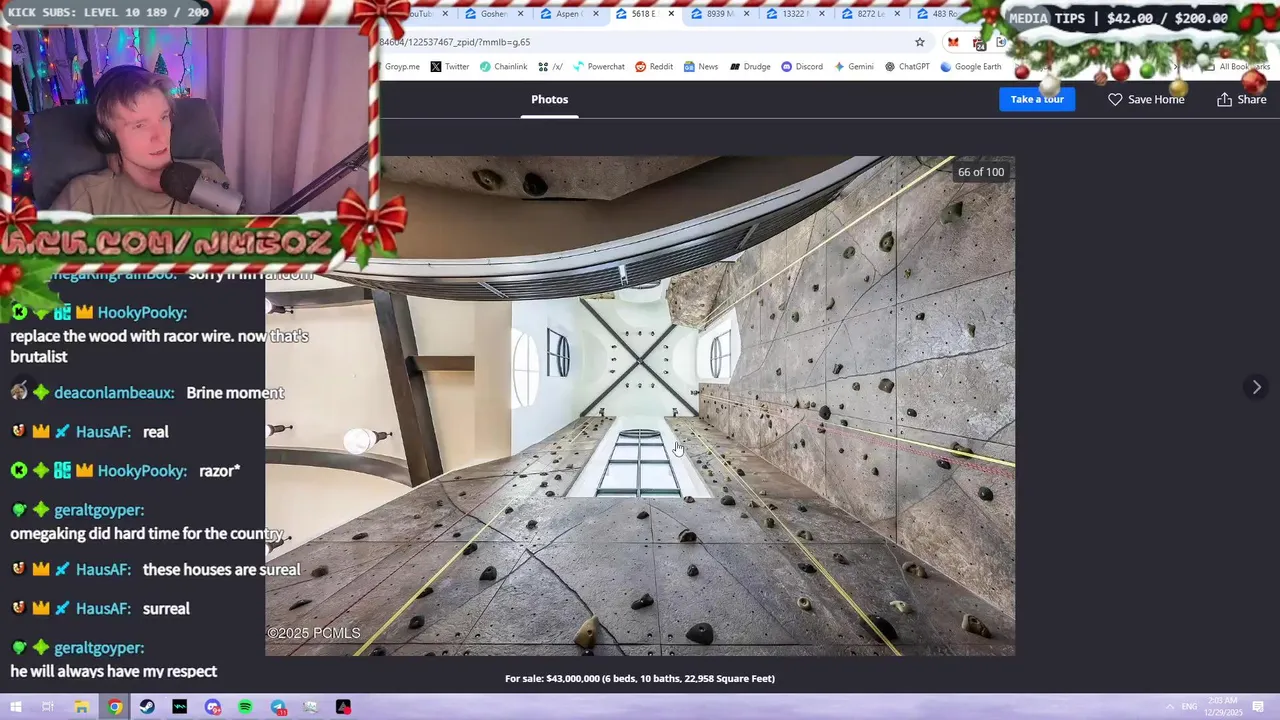Open the Discord bookmark
This screenshot has height=720, width=1280.
(802, 67)
